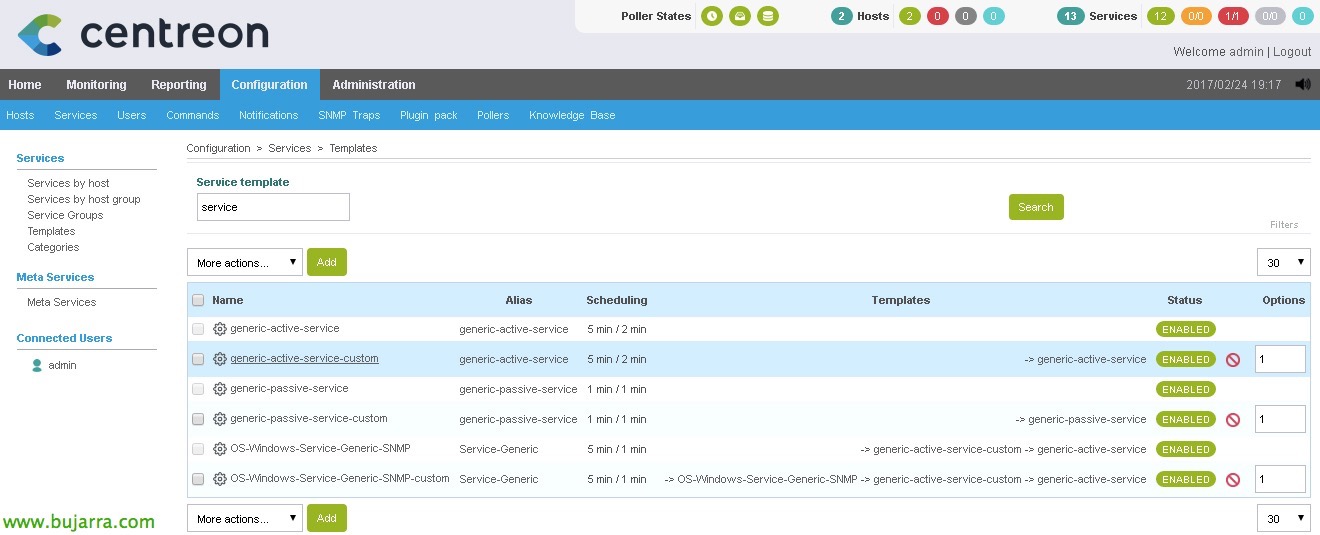Open the top More actions dropdown

pyautogui.click(x=244, y=263)
